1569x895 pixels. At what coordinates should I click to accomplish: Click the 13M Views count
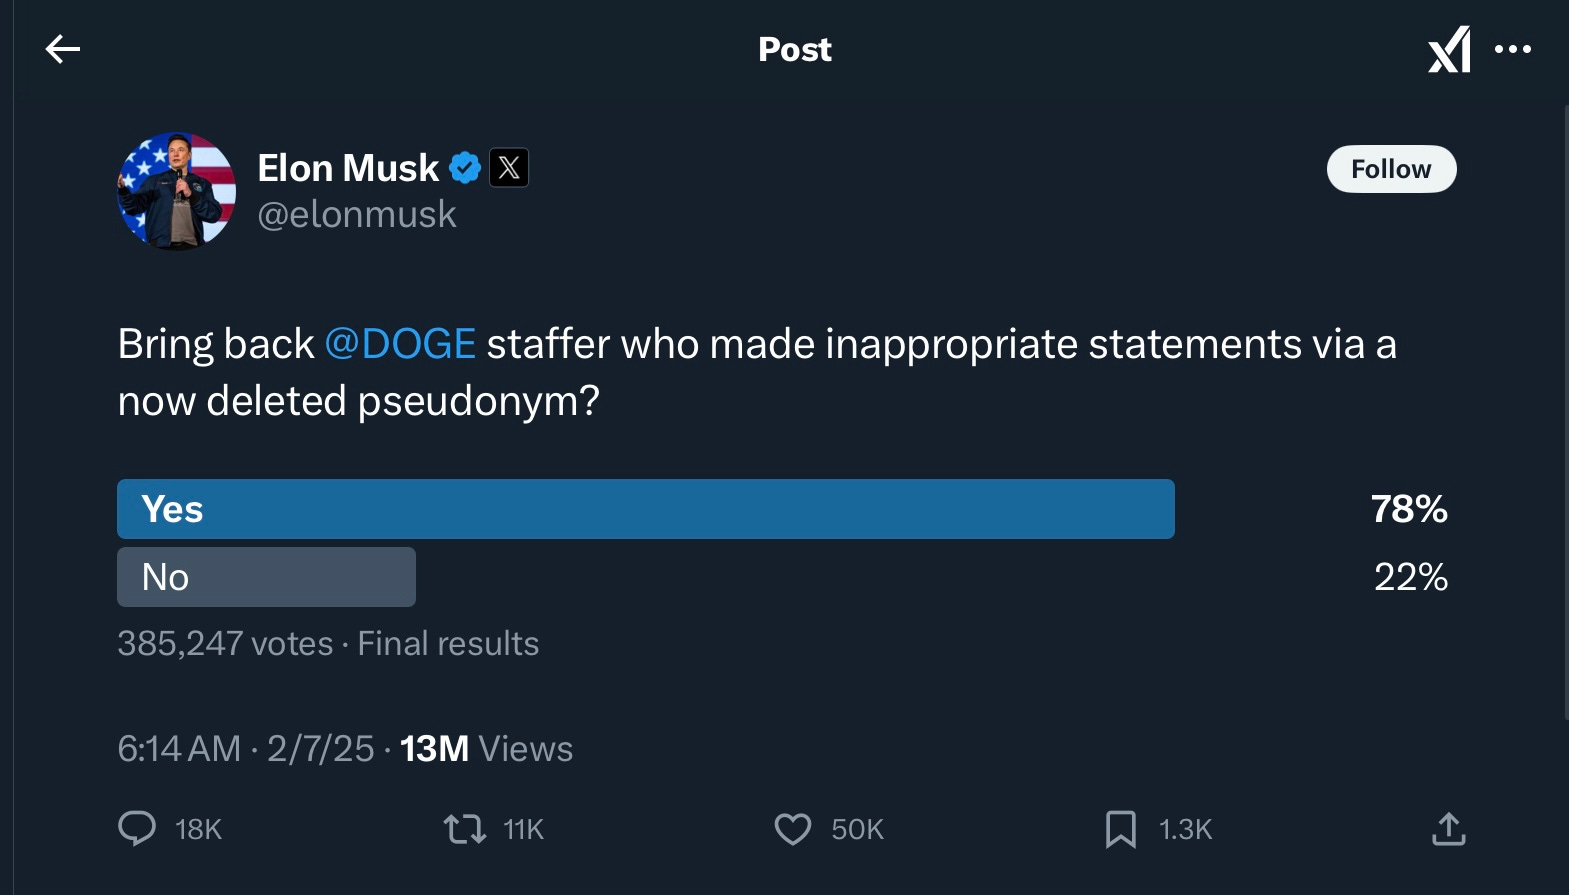[486, 749]
